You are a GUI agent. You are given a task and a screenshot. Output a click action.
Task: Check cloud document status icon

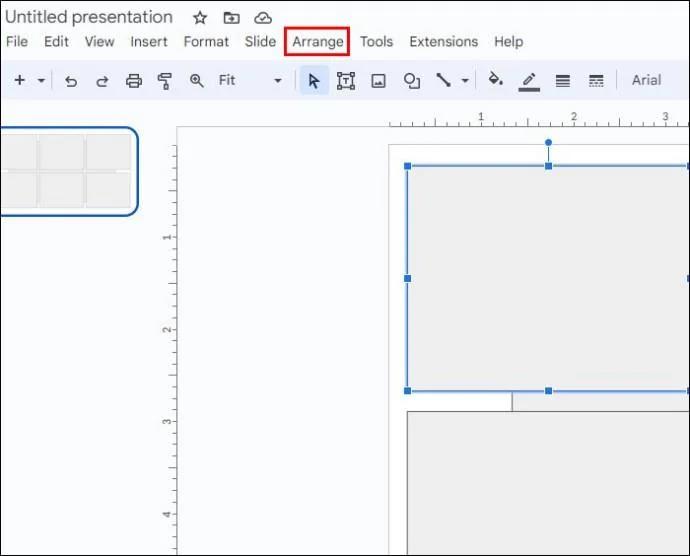pyautogui.click(x=263, y=18)
